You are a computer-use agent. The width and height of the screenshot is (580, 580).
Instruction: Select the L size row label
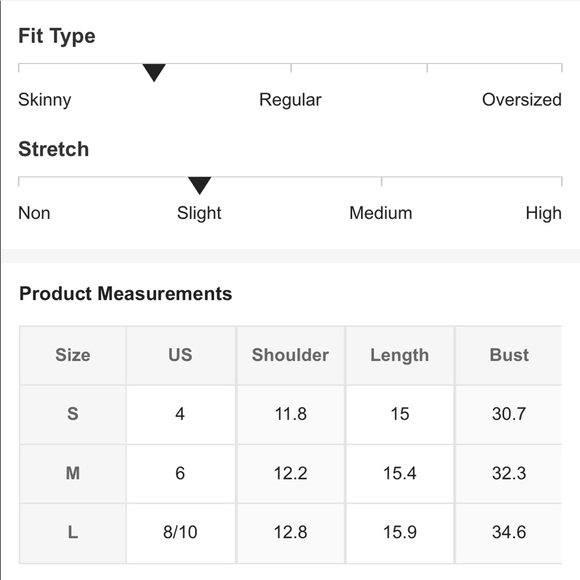[73, 533]
